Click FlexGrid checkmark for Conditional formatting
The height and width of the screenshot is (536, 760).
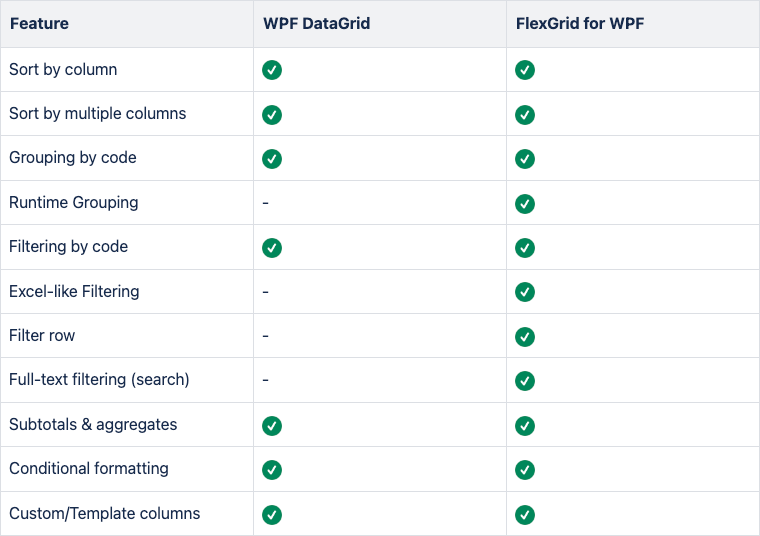[x=525, y=470]
